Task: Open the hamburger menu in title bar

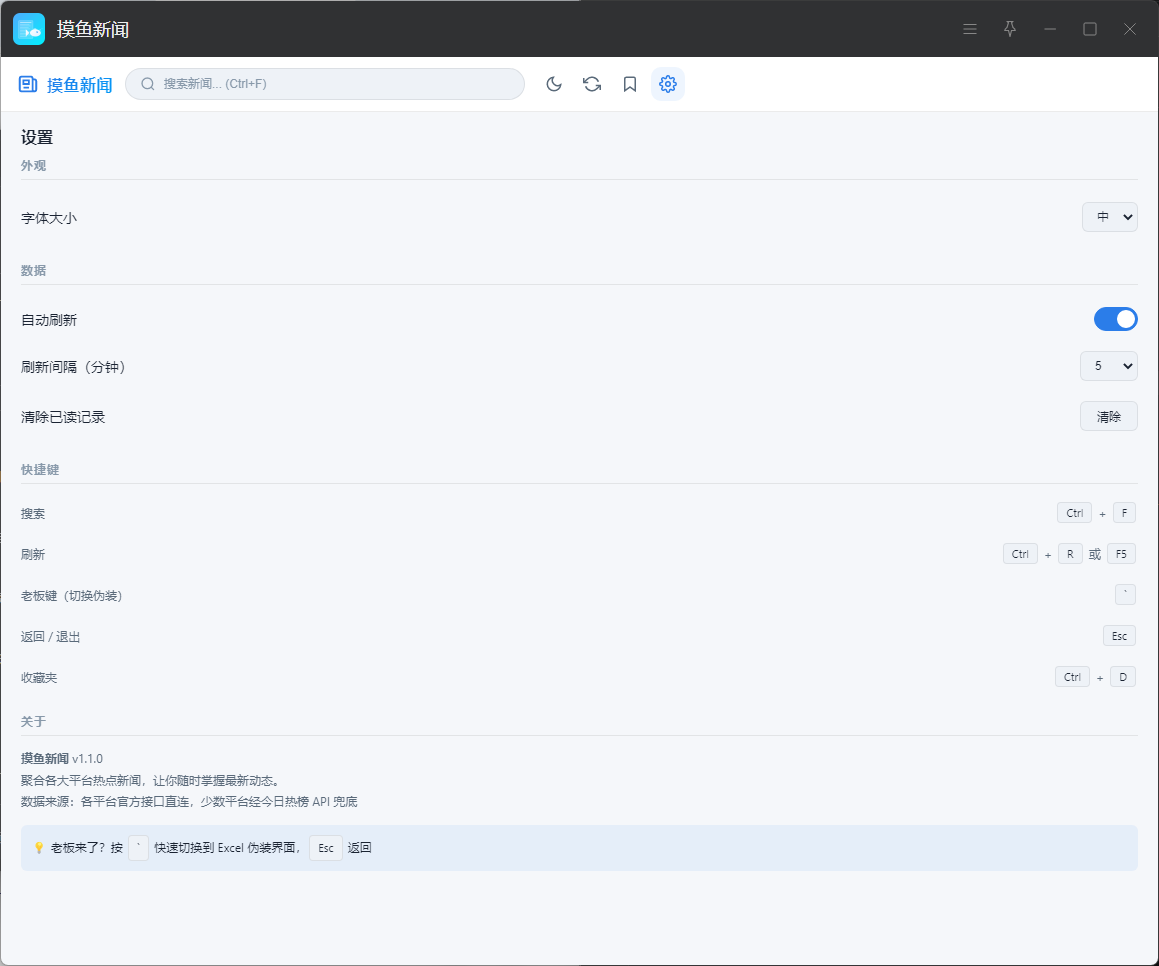Action: [x=970, y=30]
